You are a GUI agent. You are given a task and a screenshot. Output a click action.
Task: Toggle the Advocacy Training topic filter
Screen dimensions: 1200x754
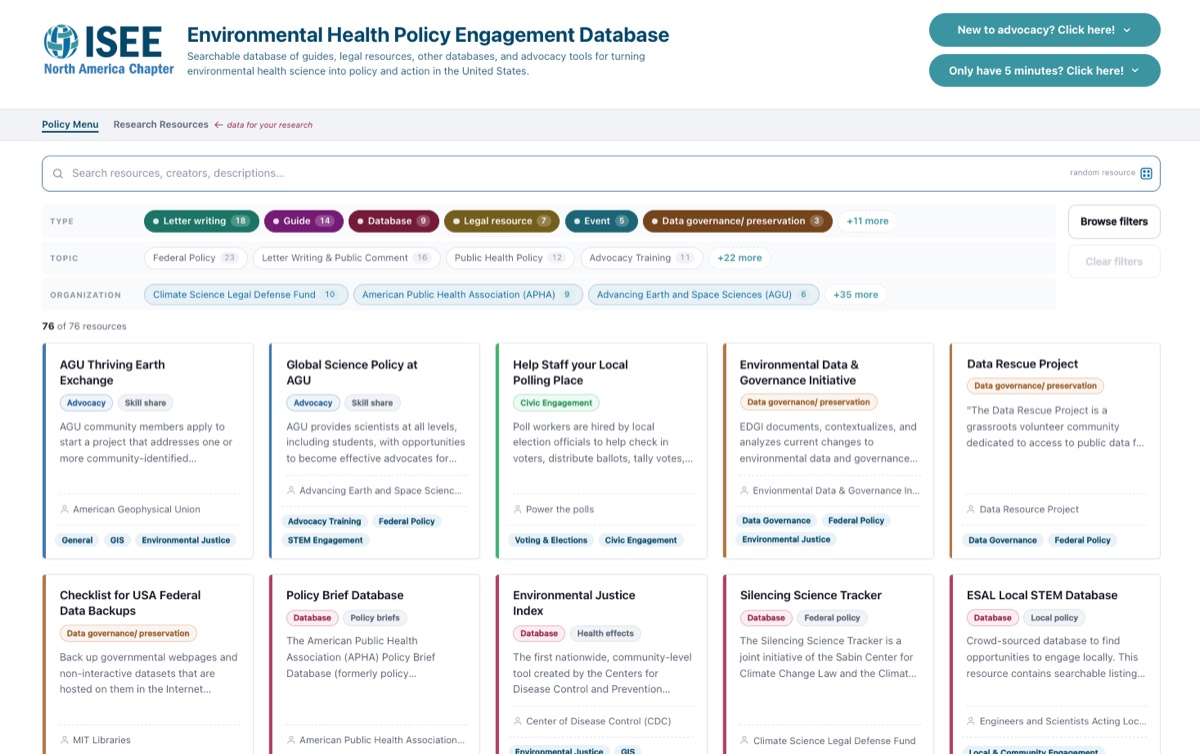[x=640, y=258]
